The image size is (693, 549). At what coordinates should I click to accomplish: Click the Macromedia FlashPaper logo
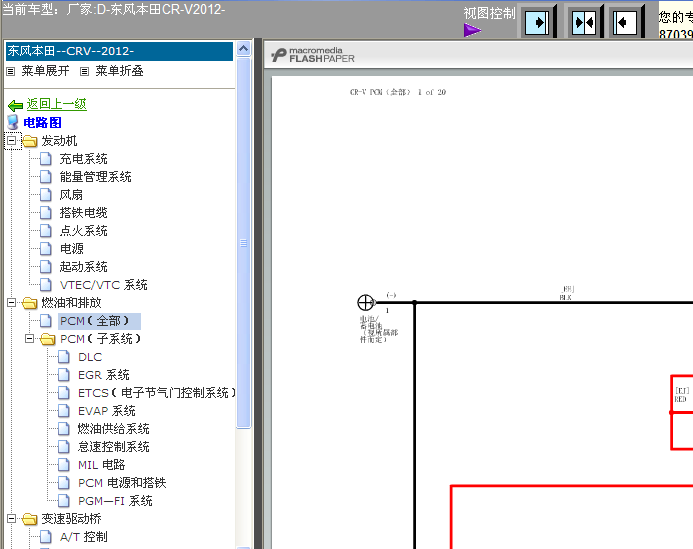coord(313,55)
